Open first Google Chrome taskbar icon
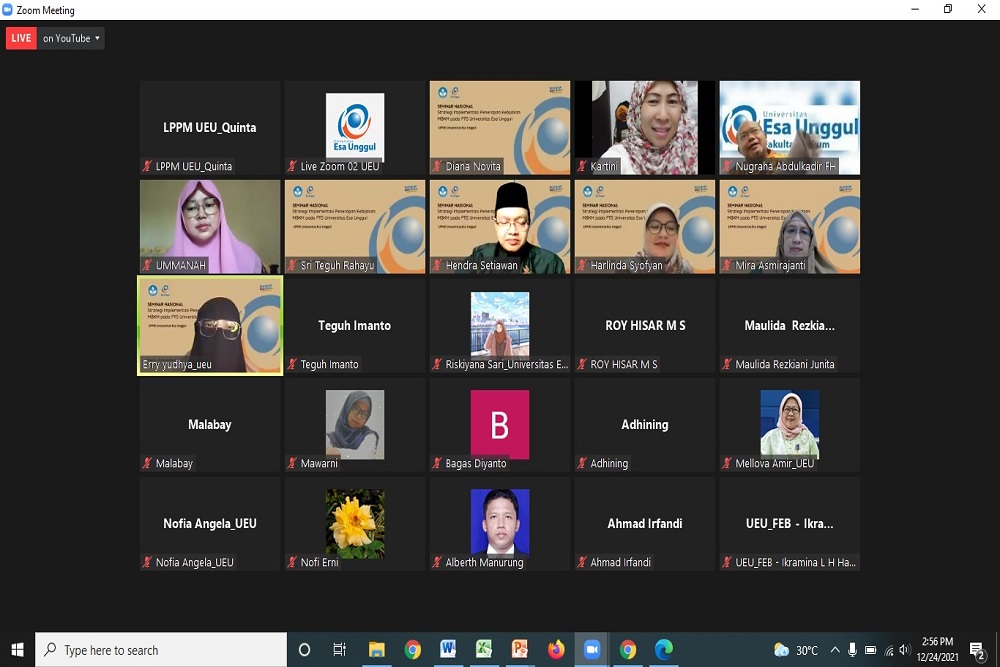Screen dimensions: 1000x667 pos(413,650)
